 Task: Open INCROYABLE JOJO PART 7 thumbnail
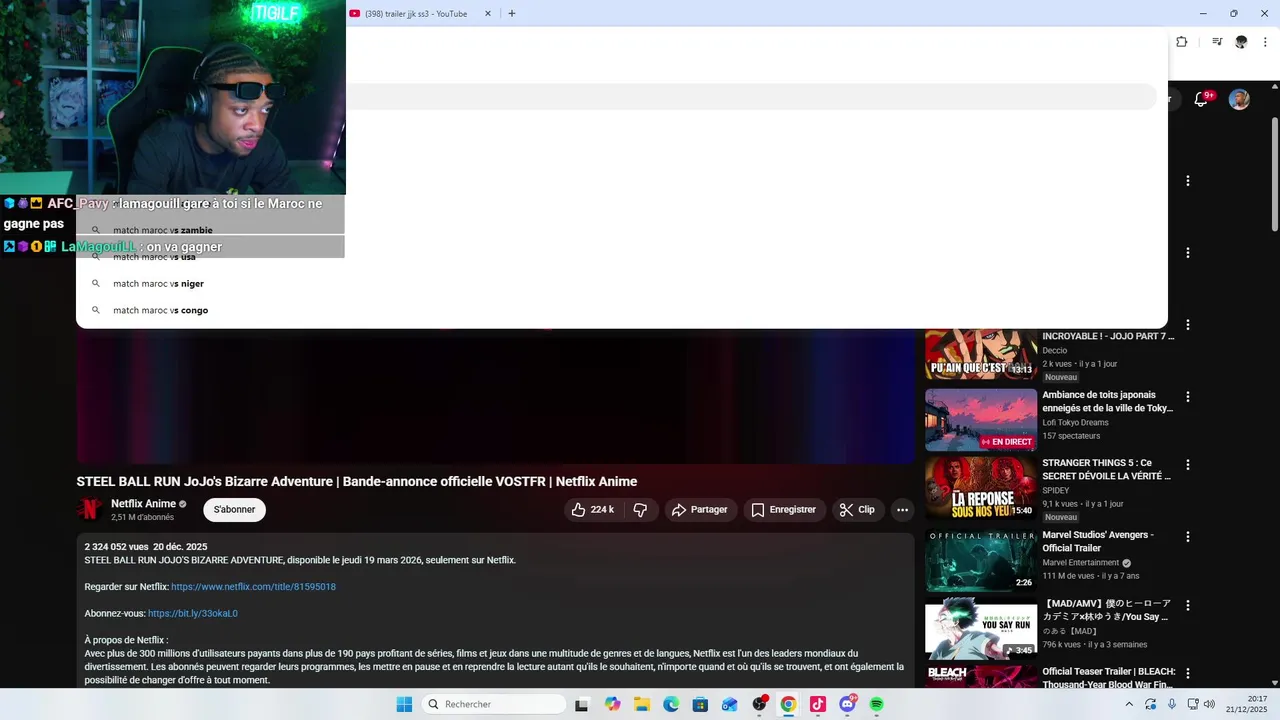981,352
